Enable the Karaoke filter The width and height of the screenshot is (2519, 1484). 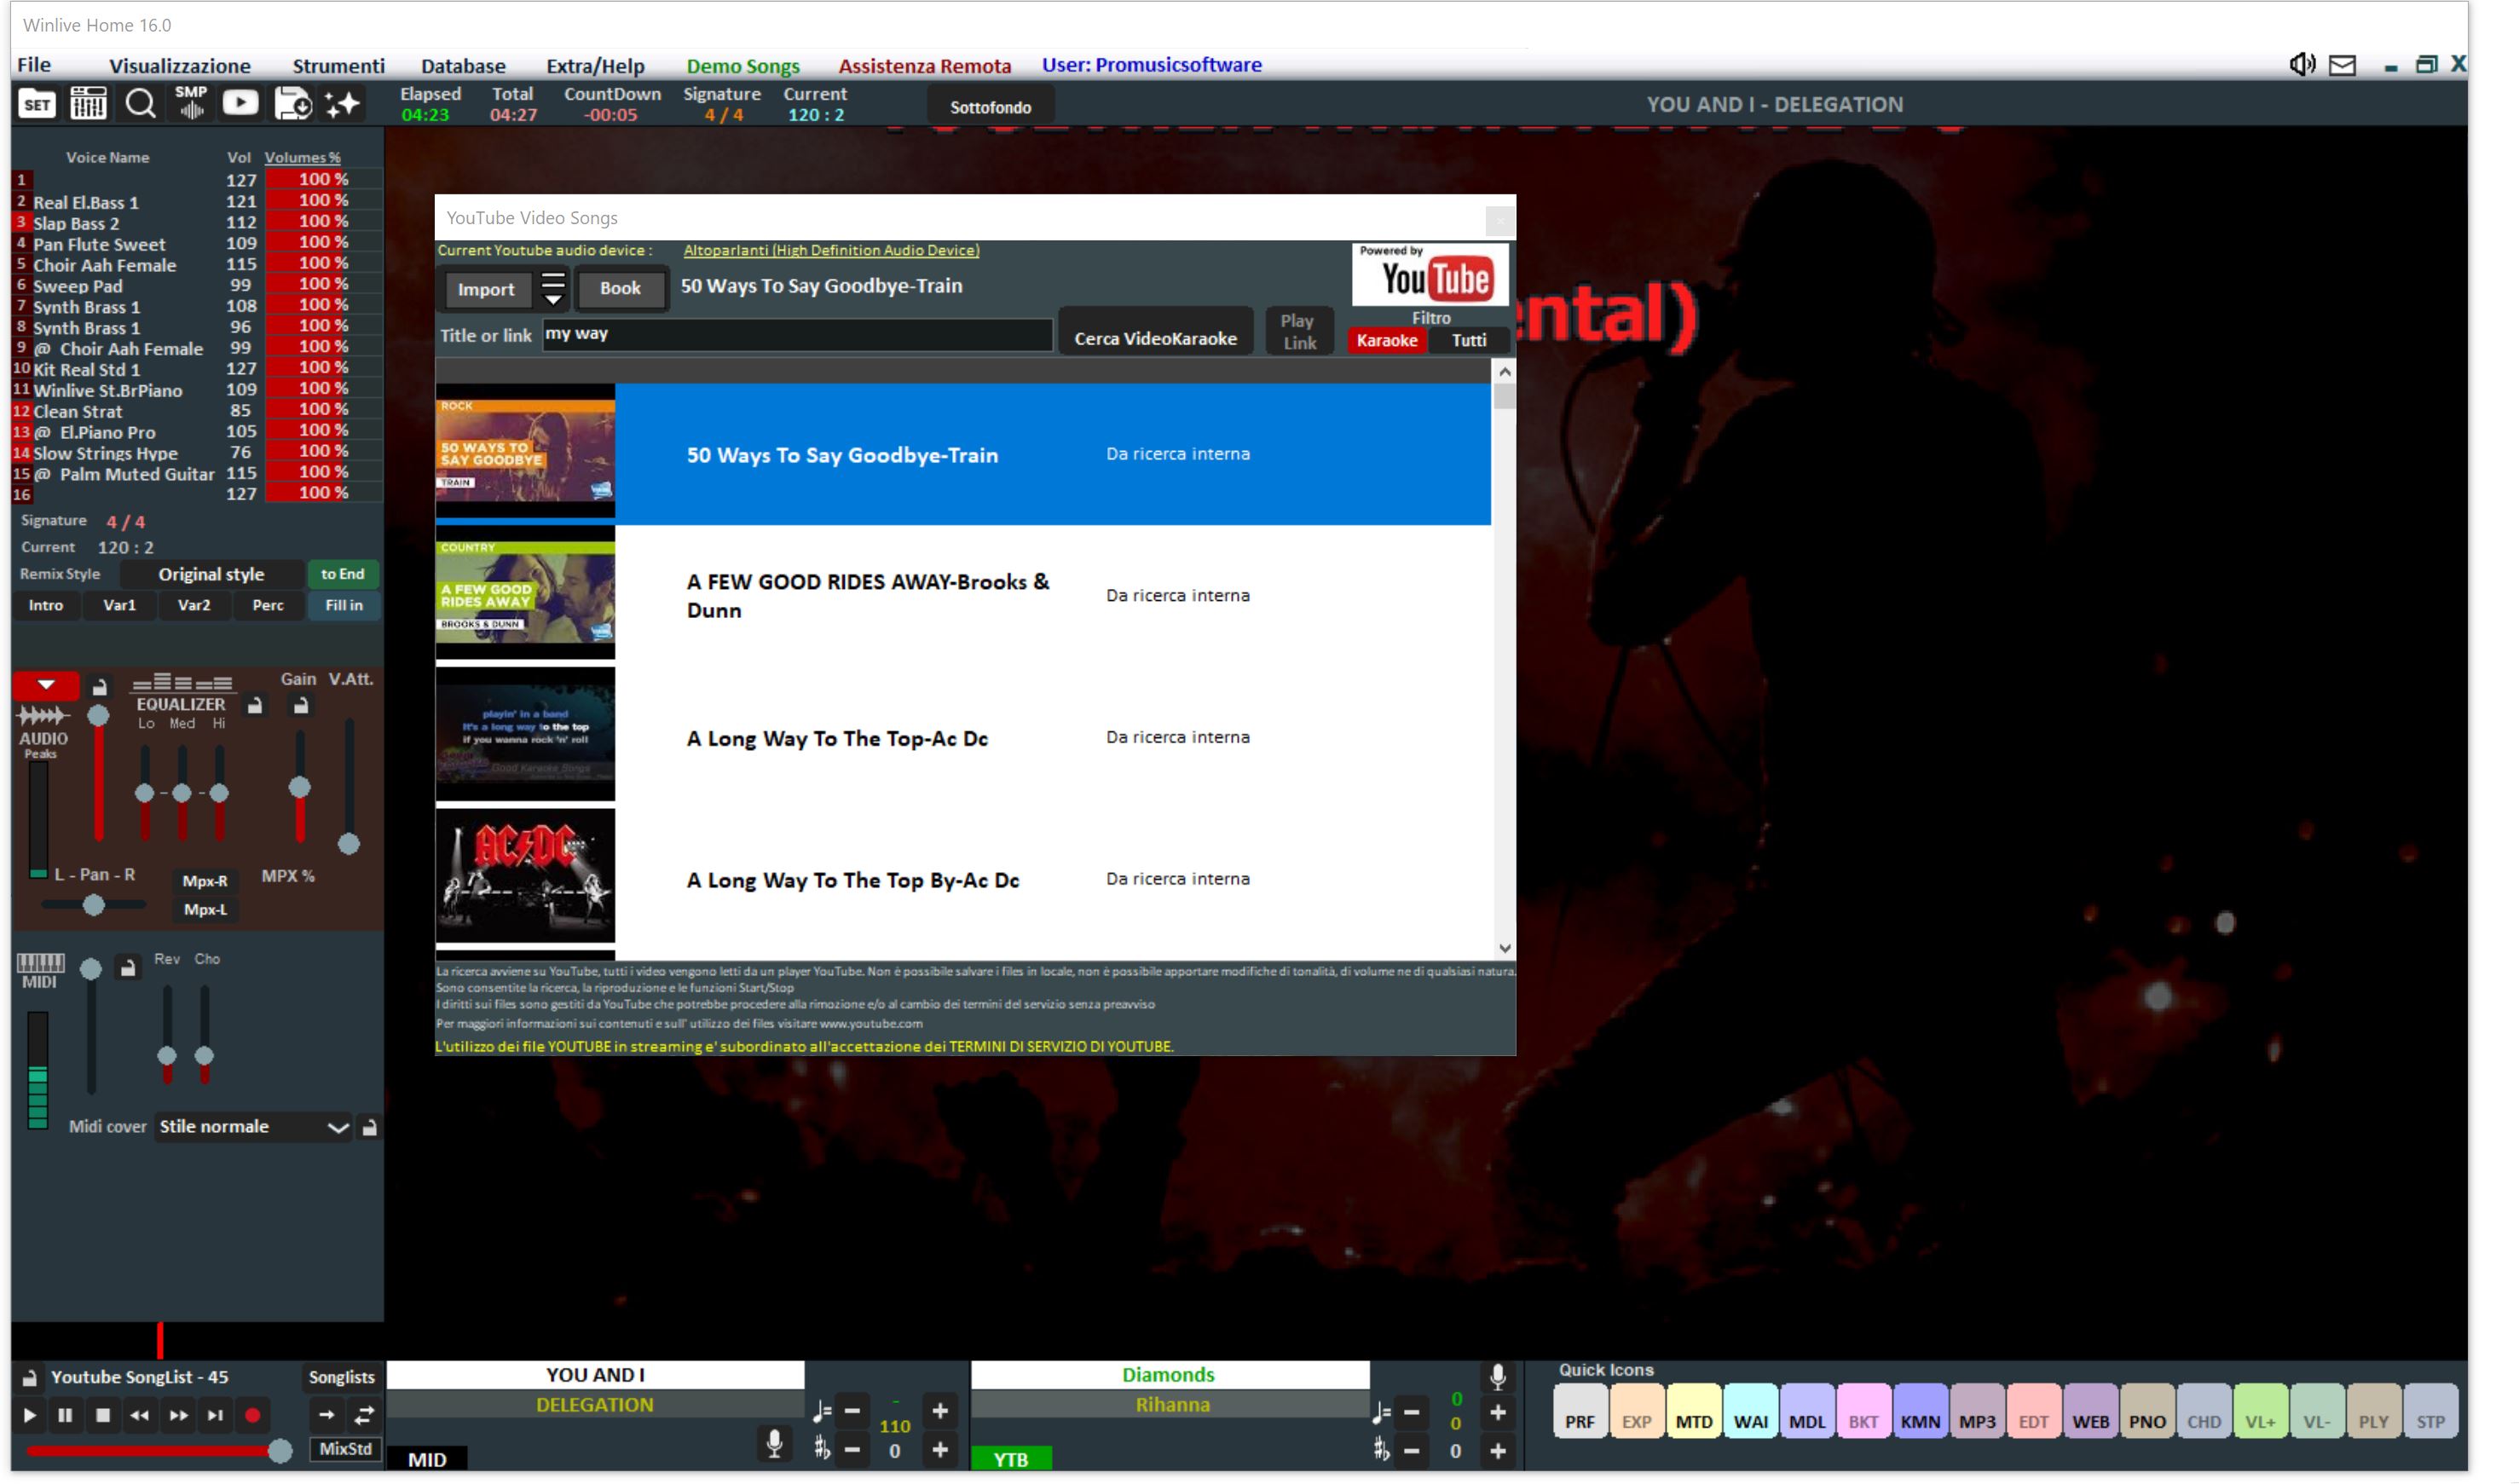click(1387, 341)
